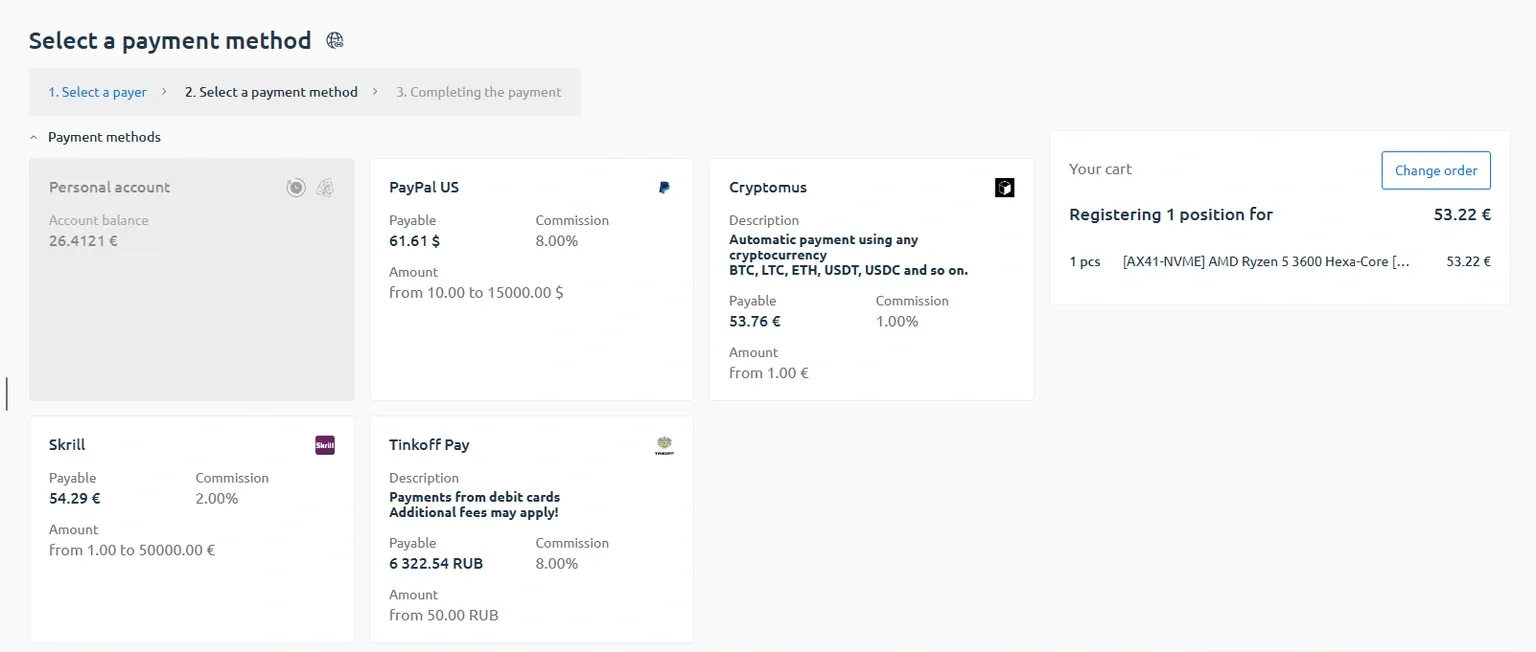Click the banknotes icon in the Personal account card
This screenshot has height=652, width=1536.
[325, 187]
